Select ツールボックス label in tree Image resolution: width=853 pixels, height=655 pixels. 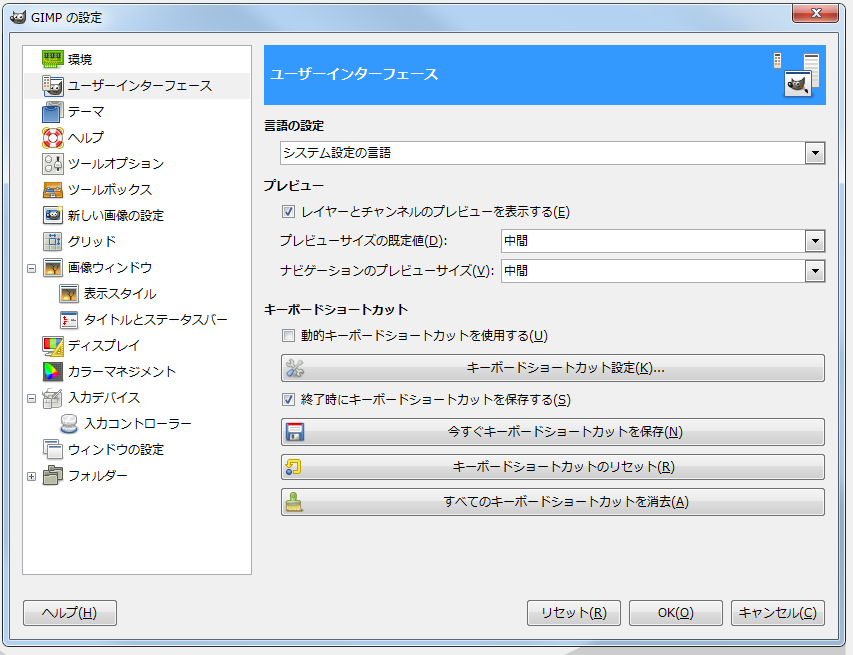(110, 190)
